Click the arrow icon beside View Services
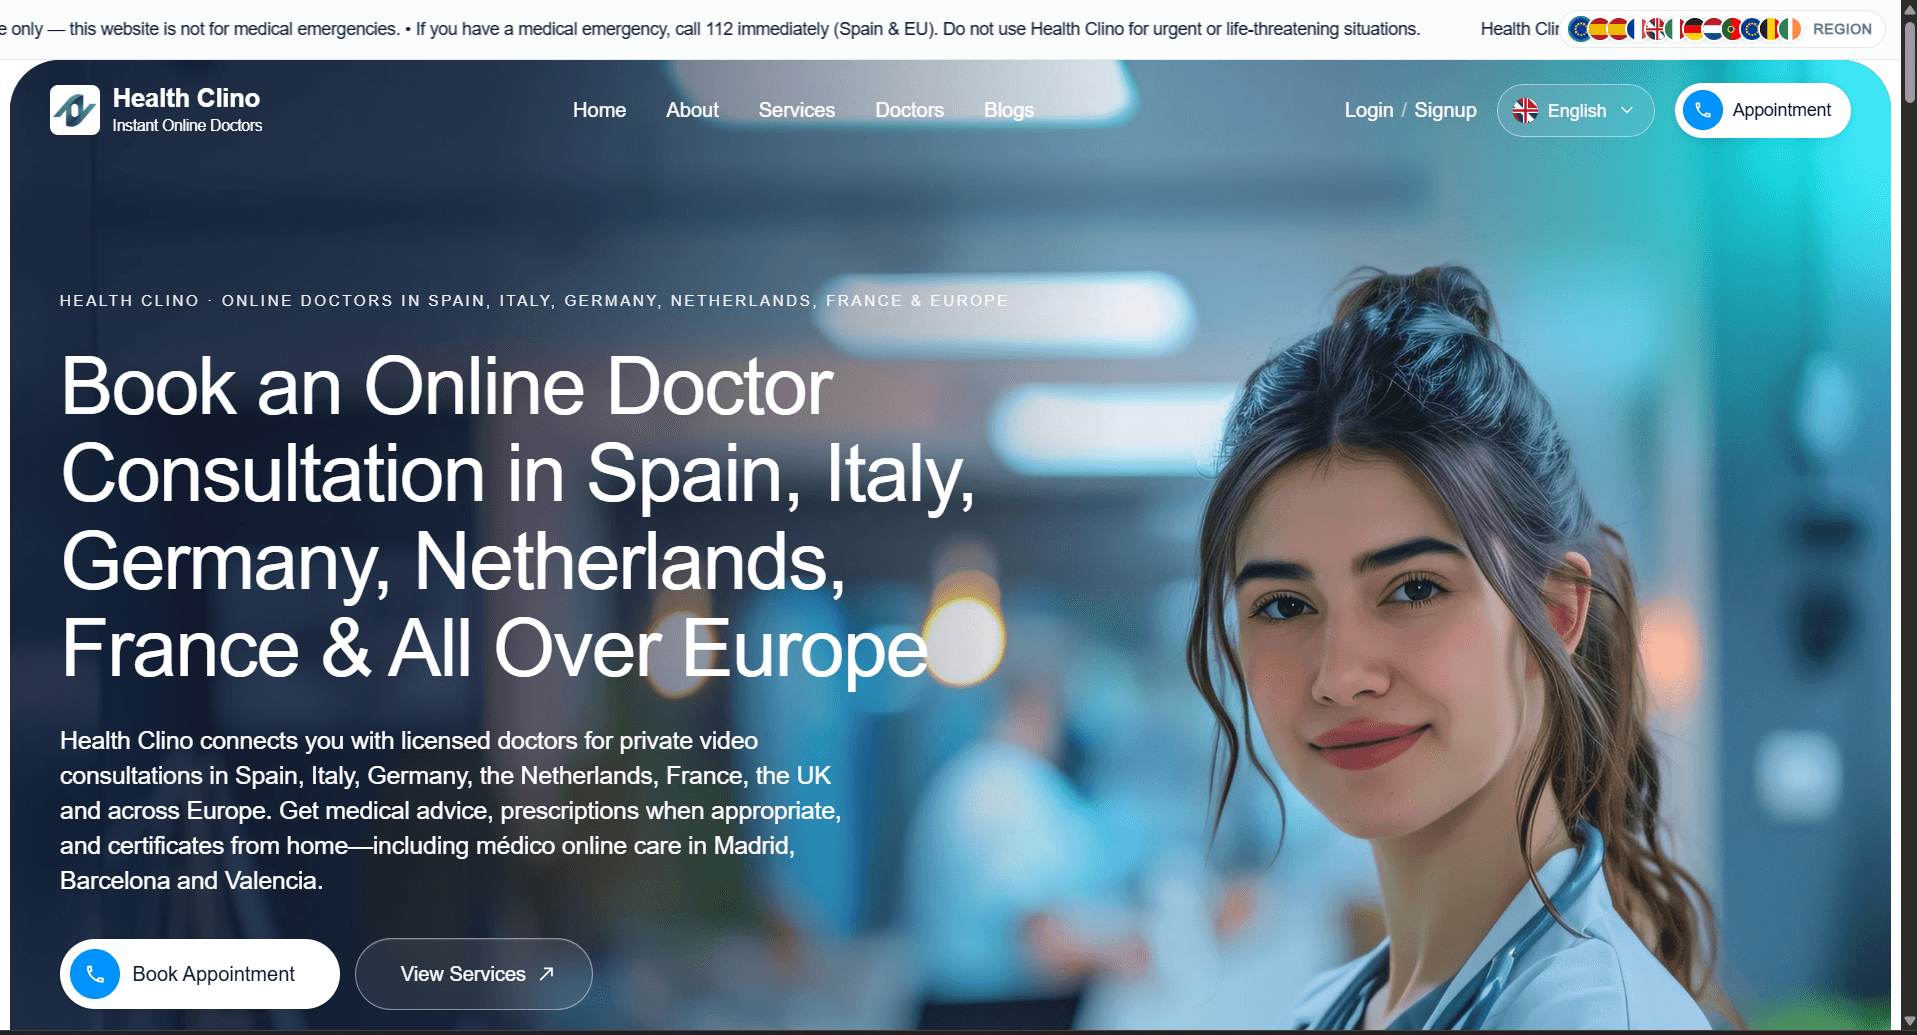 tap(546, 973)
